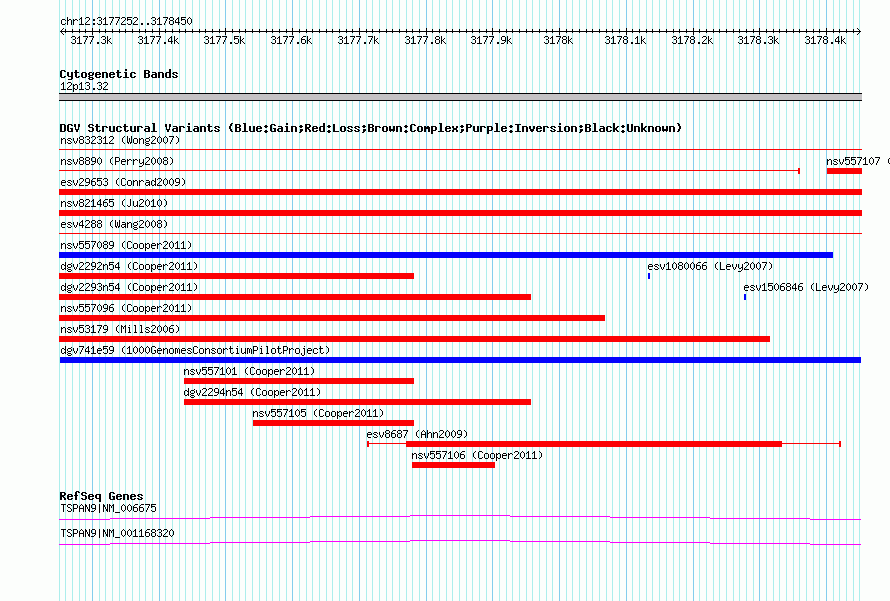The image size is (890, 601).
Task: Open TSPAN9|NM_006675 gene label
Action: (108, 508)
